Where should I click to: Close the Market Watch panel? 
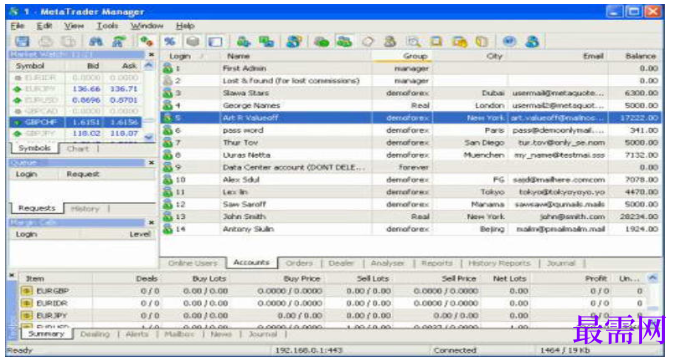pyautogui.click(x=151, y=54)
